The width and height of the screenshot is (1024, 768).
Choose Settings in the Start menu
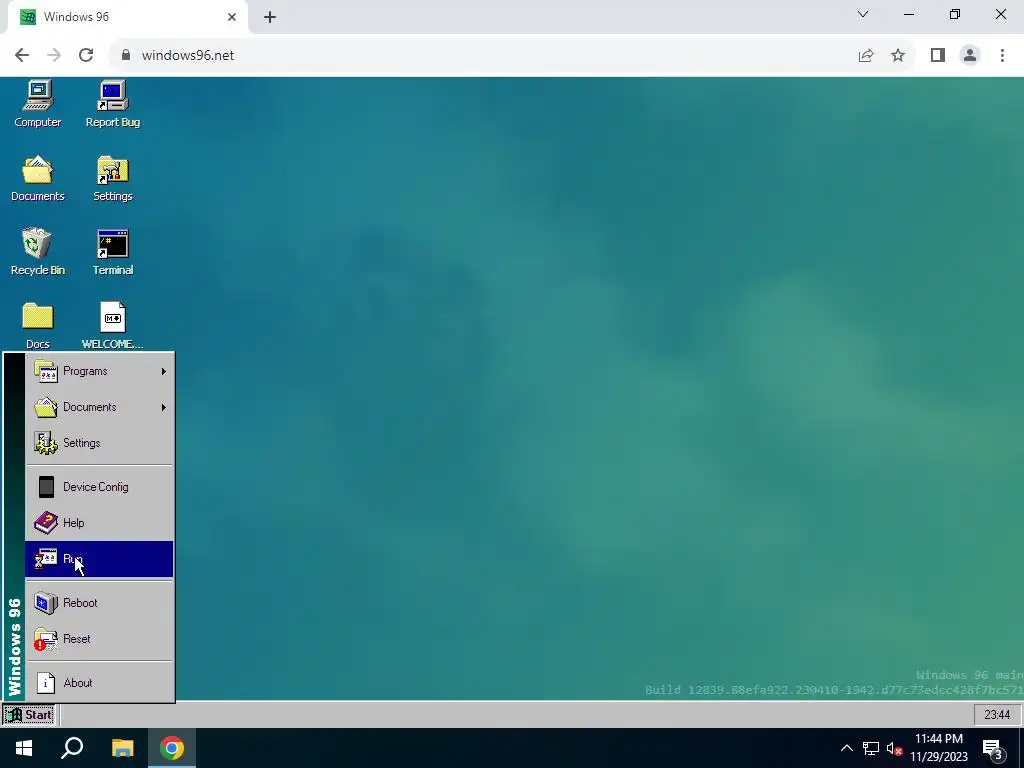point(99,443)
